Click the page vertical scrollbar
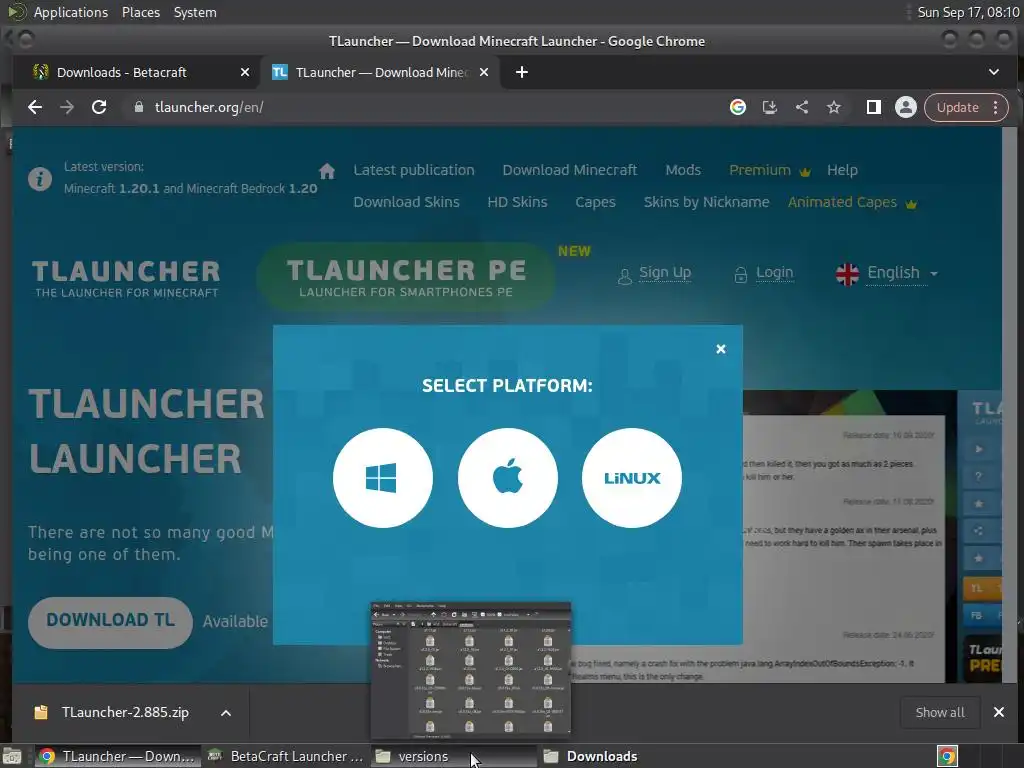This screenshot has height=768, width=1024. 1008,405
